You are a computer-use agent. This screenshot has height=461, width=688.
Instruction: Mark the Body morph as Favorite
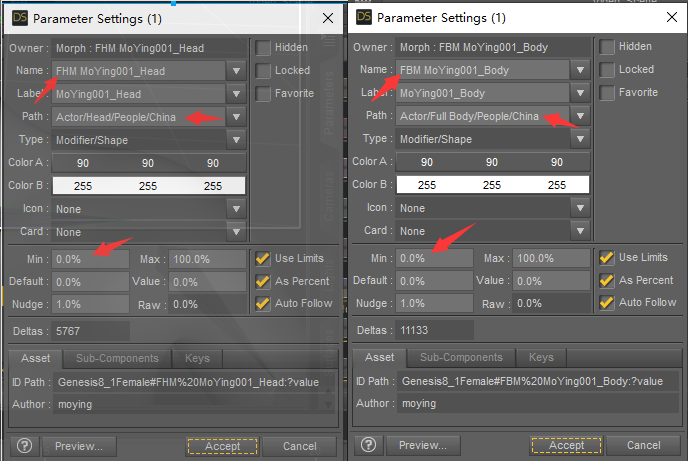(607, 93)
